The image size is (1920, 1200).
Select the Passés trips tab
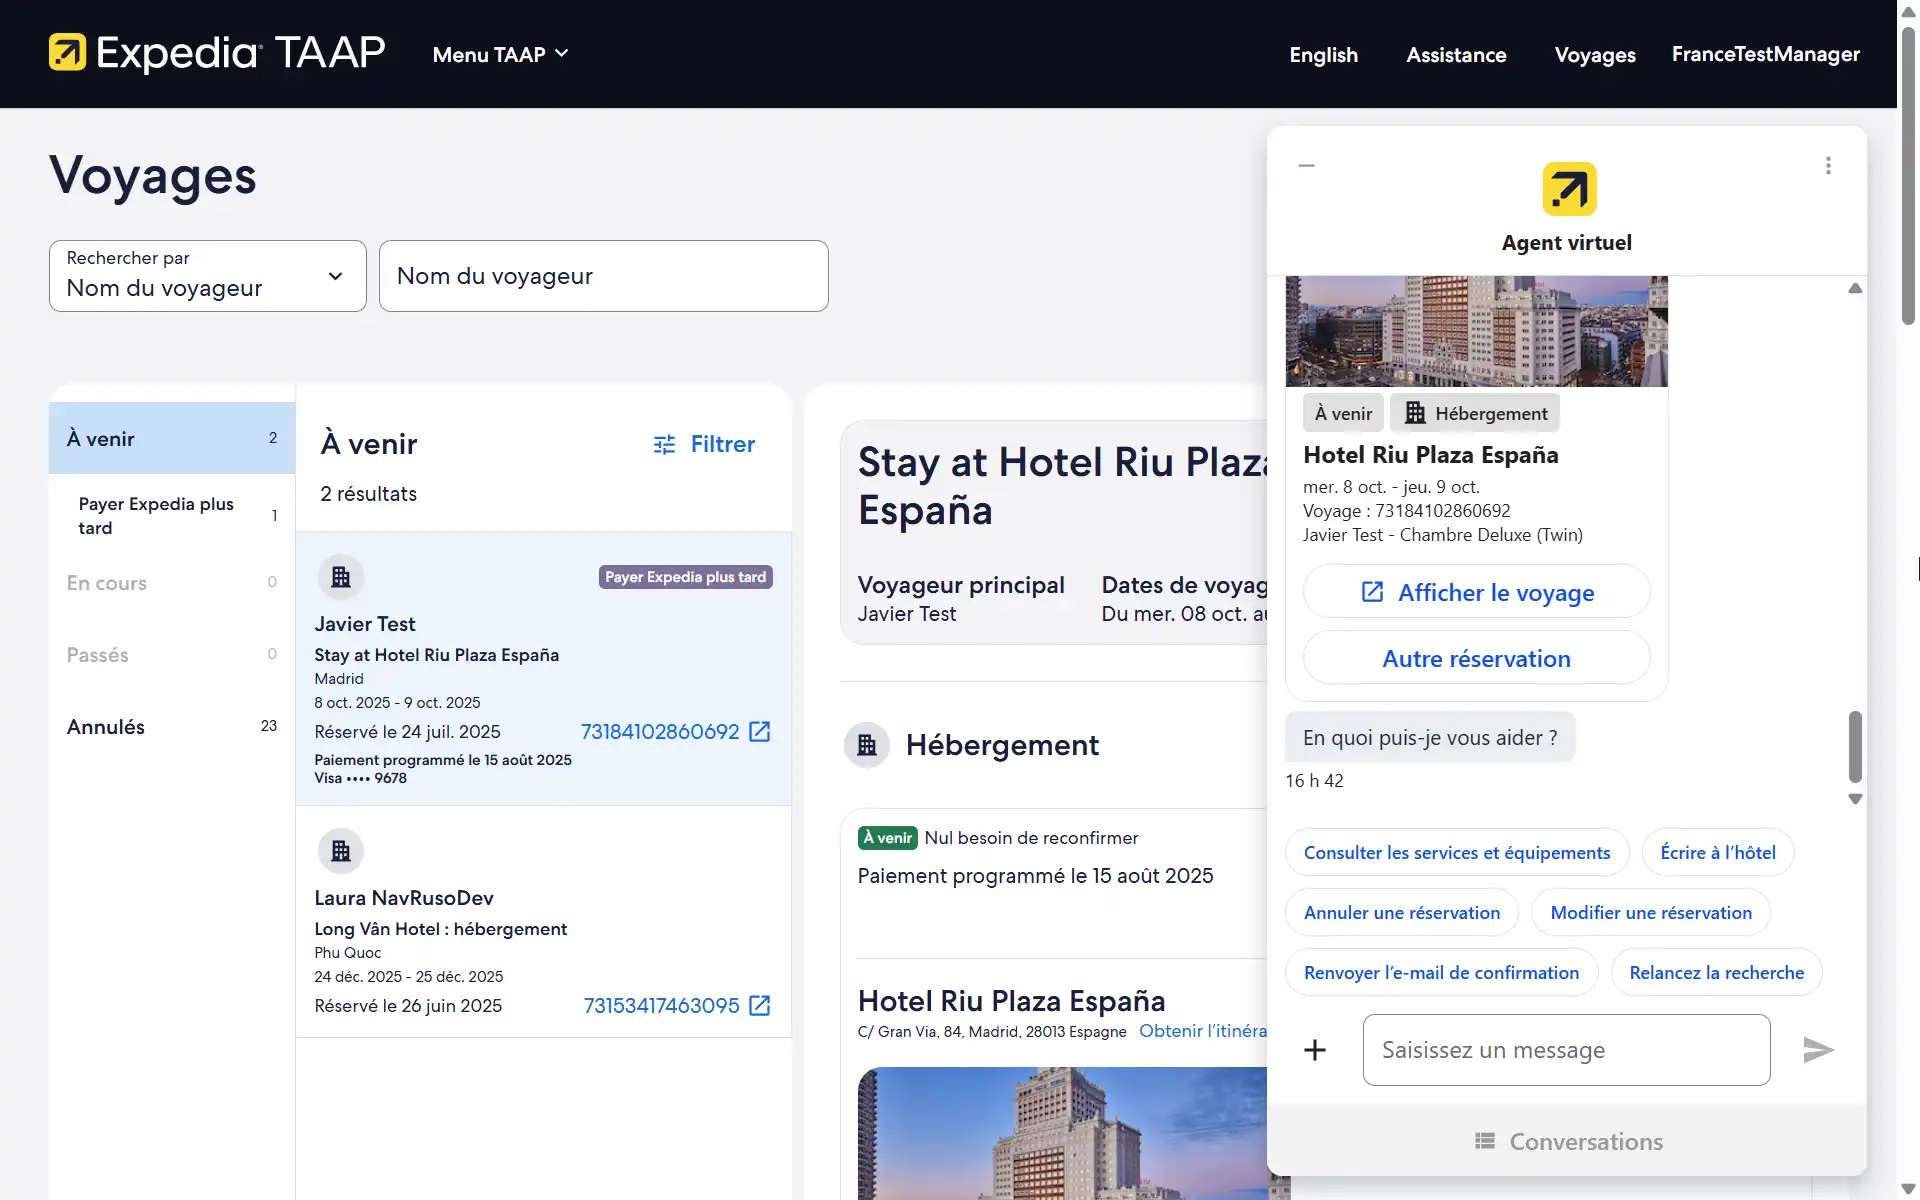[x=172, y=655]
